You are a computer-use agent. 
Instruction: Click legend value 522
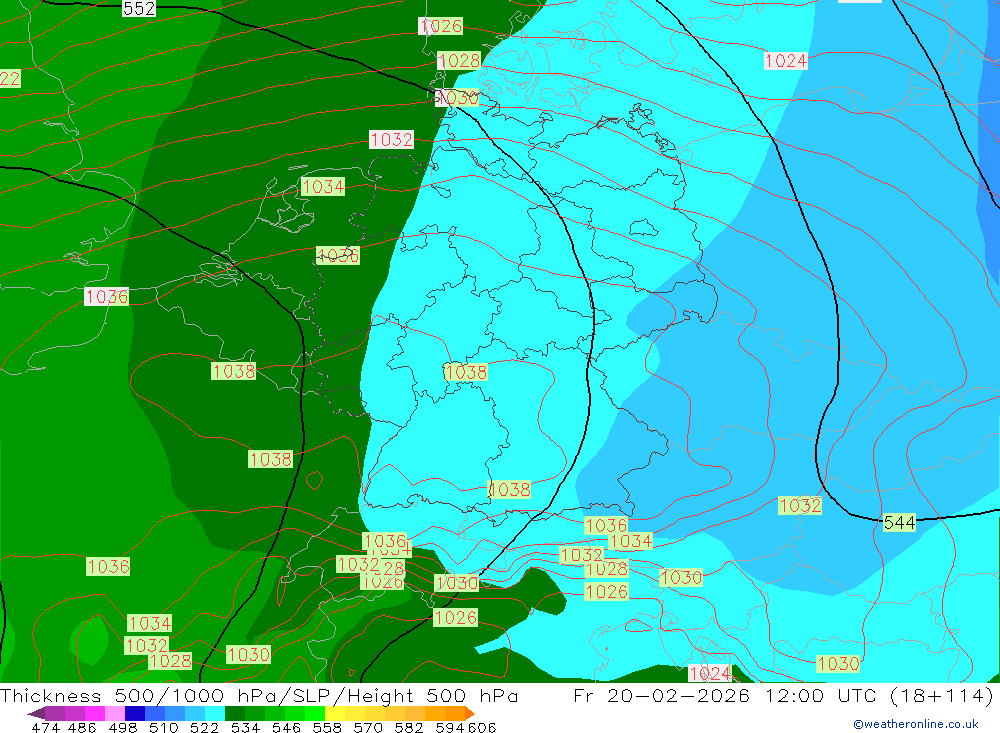click(204, 728)
